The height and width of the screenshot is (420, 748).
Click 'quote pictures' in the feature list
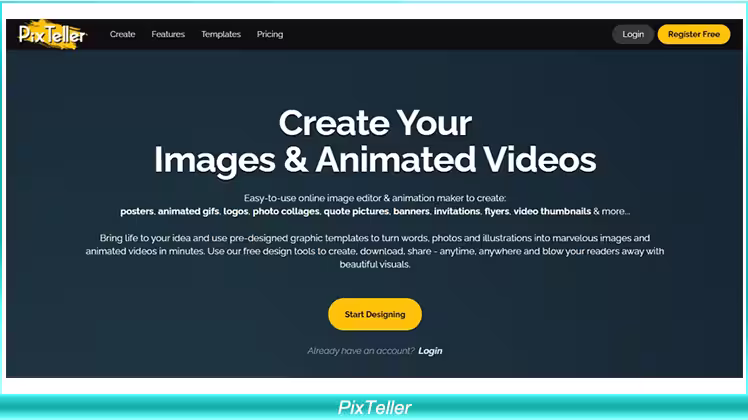(356, 211)
